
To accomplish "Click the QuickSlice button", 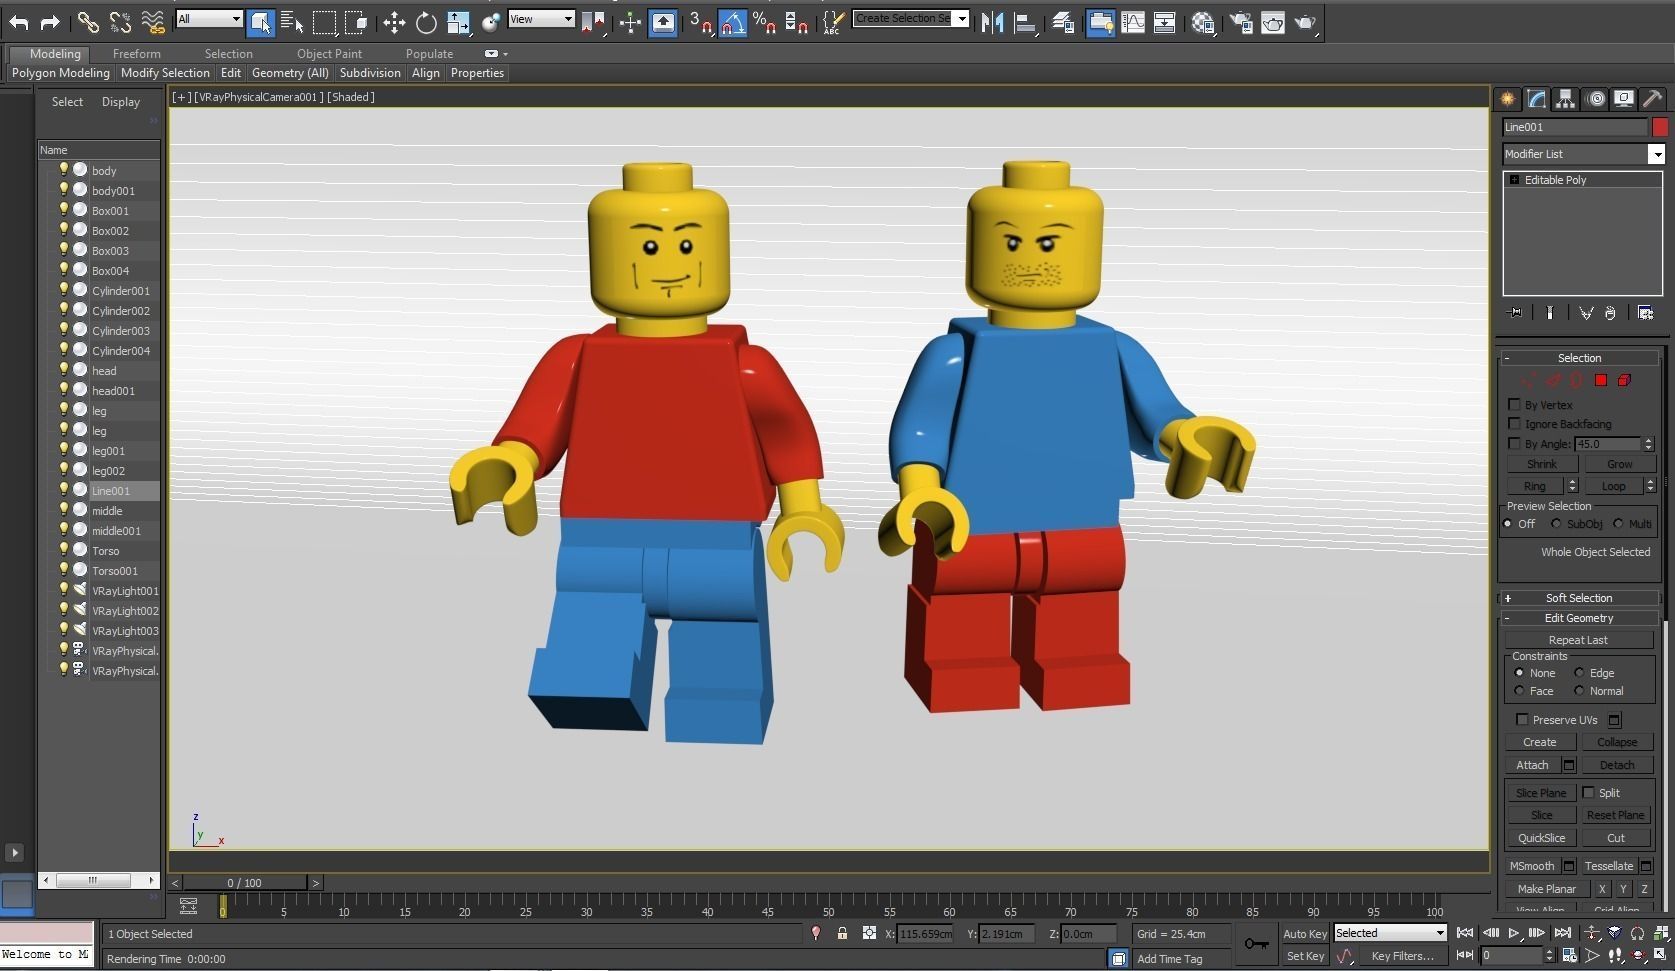I will click(x=1541, y=838).
